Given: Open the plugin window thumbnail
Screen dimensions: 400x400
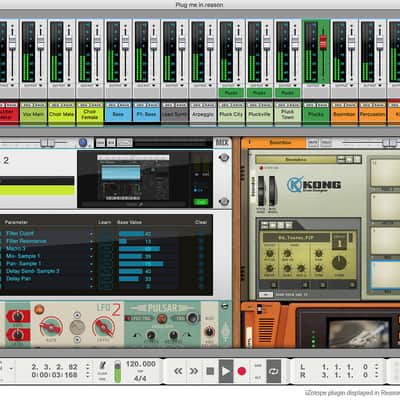Looking at the screenshot, I should pyautogui.click(x=134, y=179).
